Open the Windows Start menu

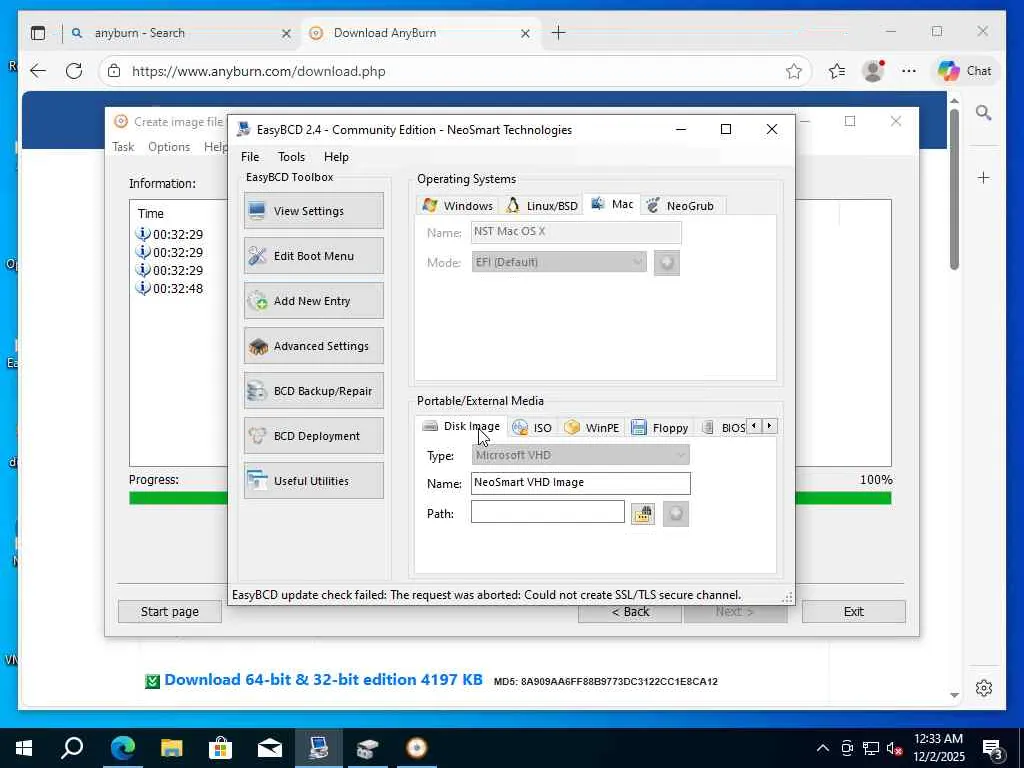click(x=24, y=748)
